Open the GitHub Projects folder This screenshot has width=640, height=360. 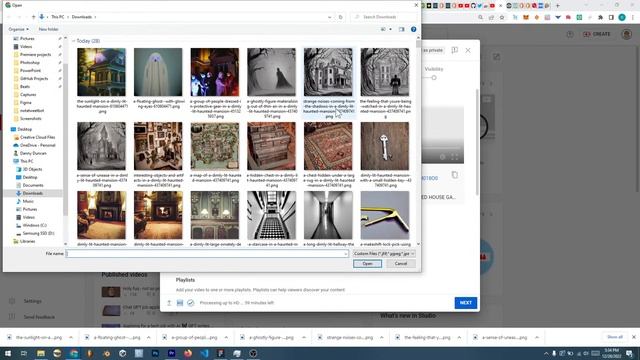[x=33, y=78]
